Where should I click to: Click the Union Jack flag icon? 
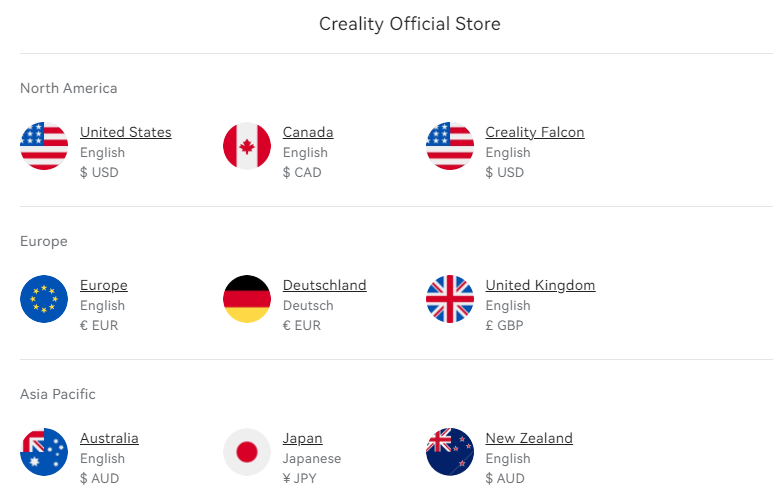point(450,299)
